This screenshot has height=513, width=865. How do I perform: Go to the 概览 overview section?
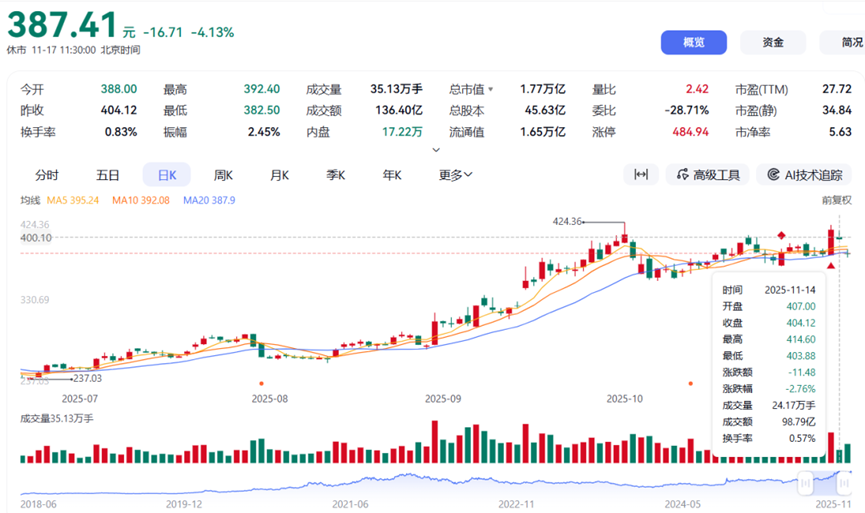click(693, 42)
